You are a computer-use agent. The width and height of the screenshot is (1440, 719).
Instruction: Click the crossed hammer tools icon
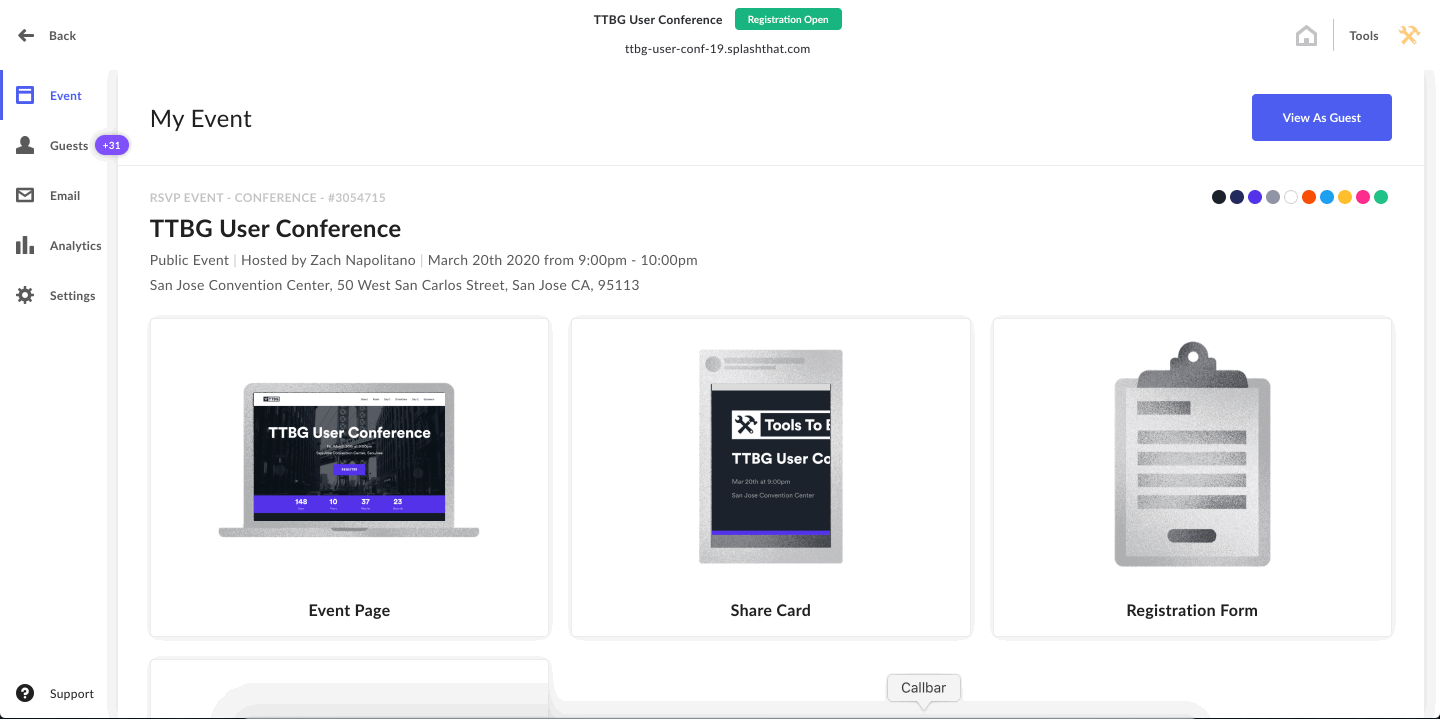click(x=1409, y=36)
